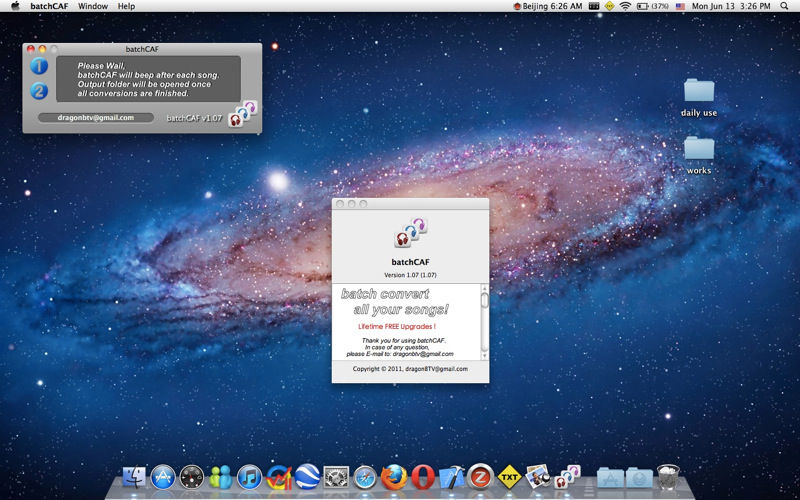Click the dragonbtv@gmail.com button in batchCAF window
The height and width of the screenshot is (500, 800).
point(96,118)
